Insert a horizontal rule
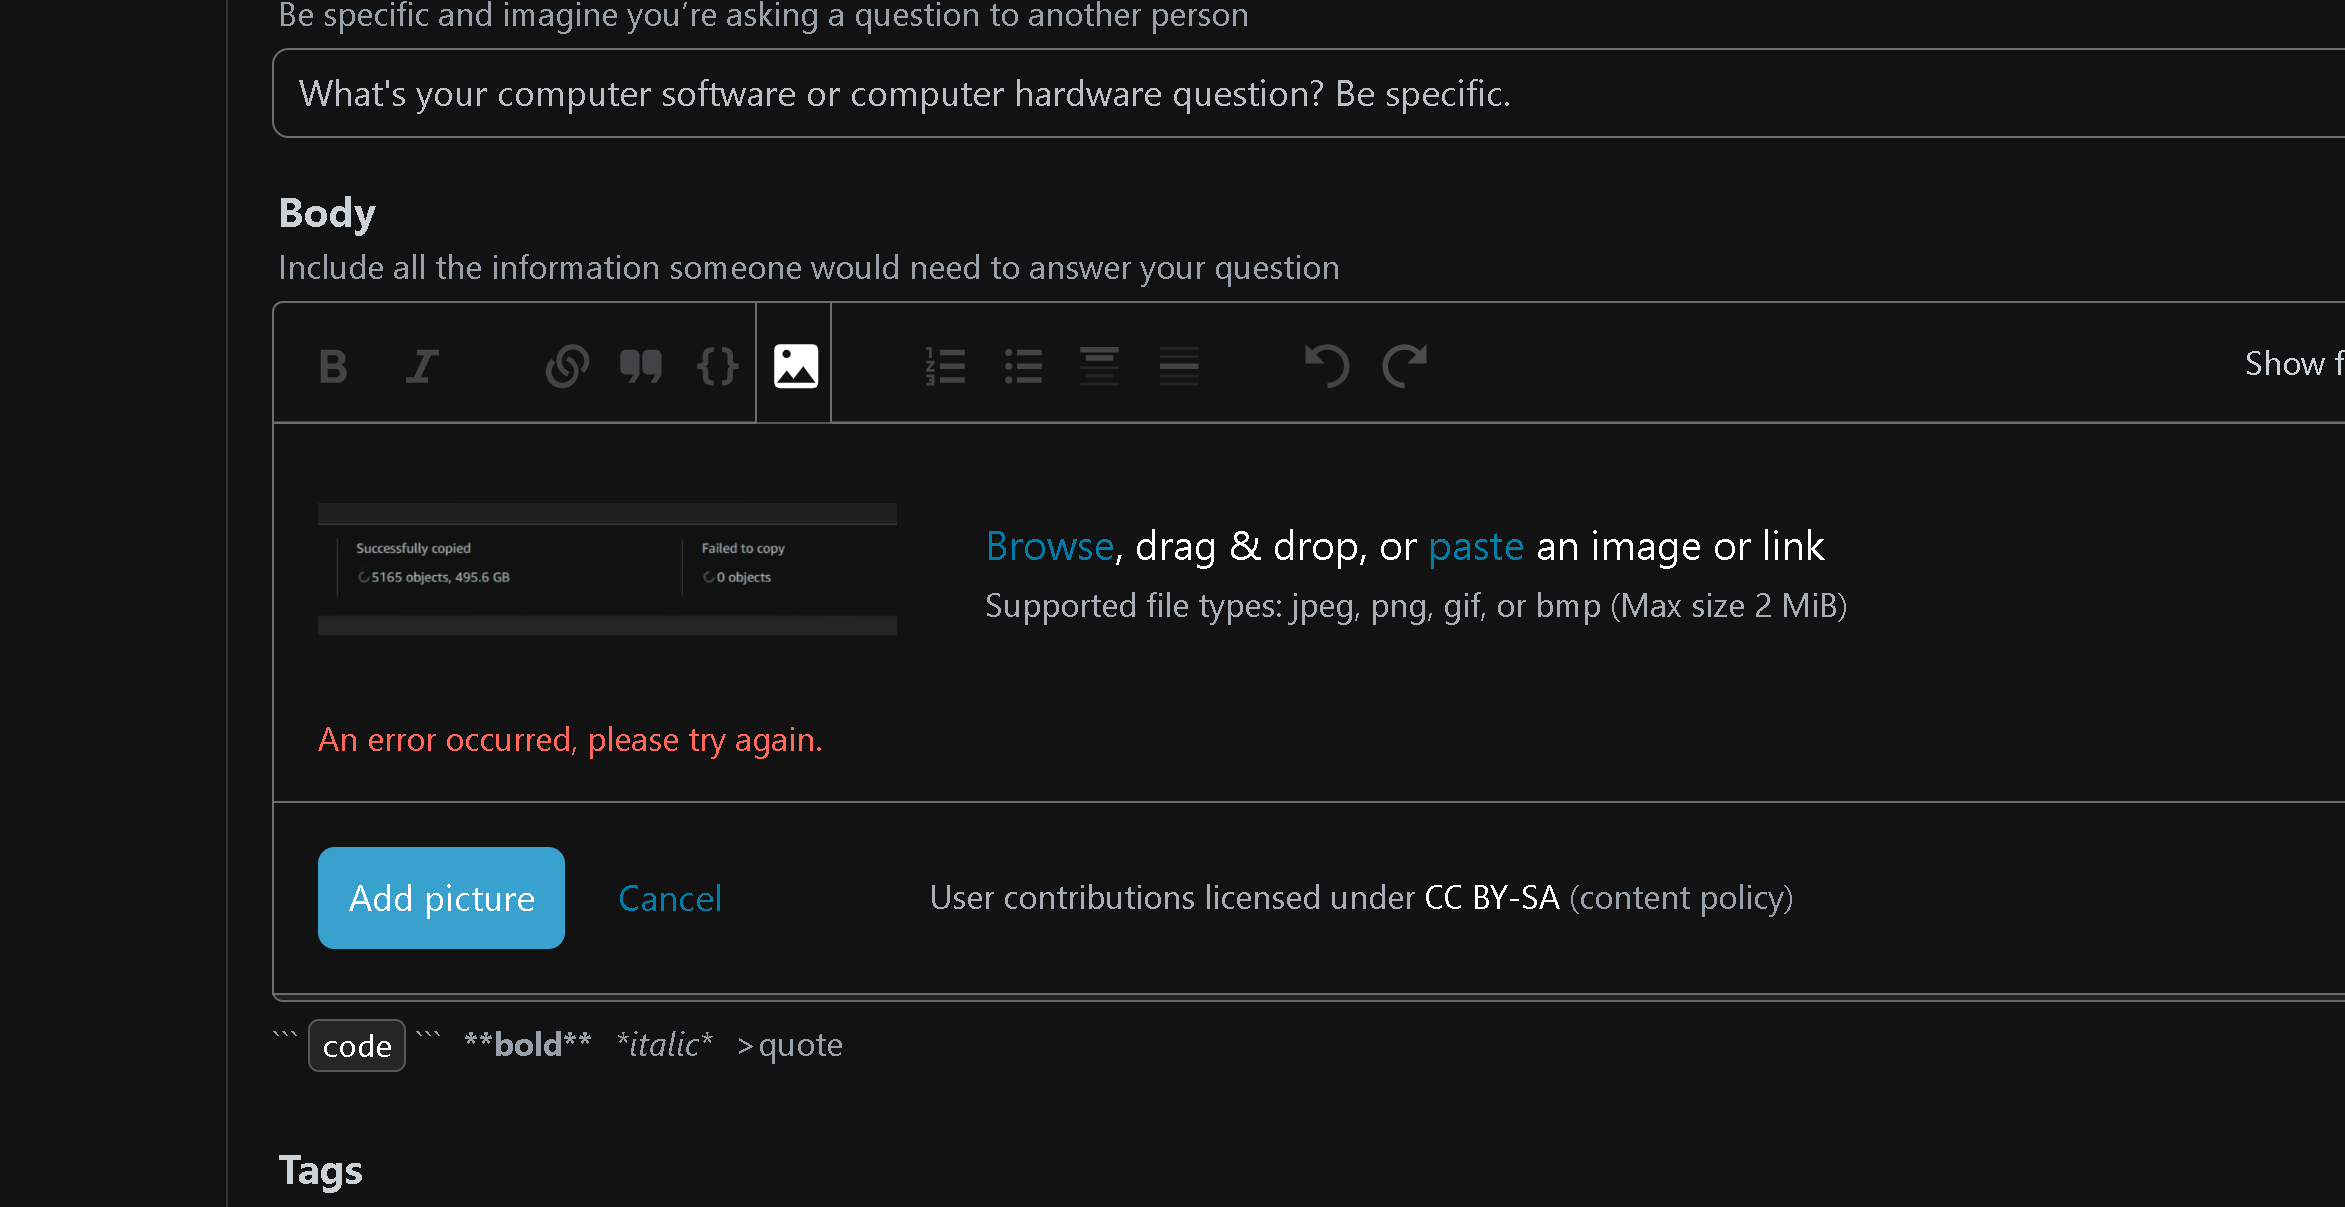This screenshot has width=2345, height=1207. (x=1179, y=366)
